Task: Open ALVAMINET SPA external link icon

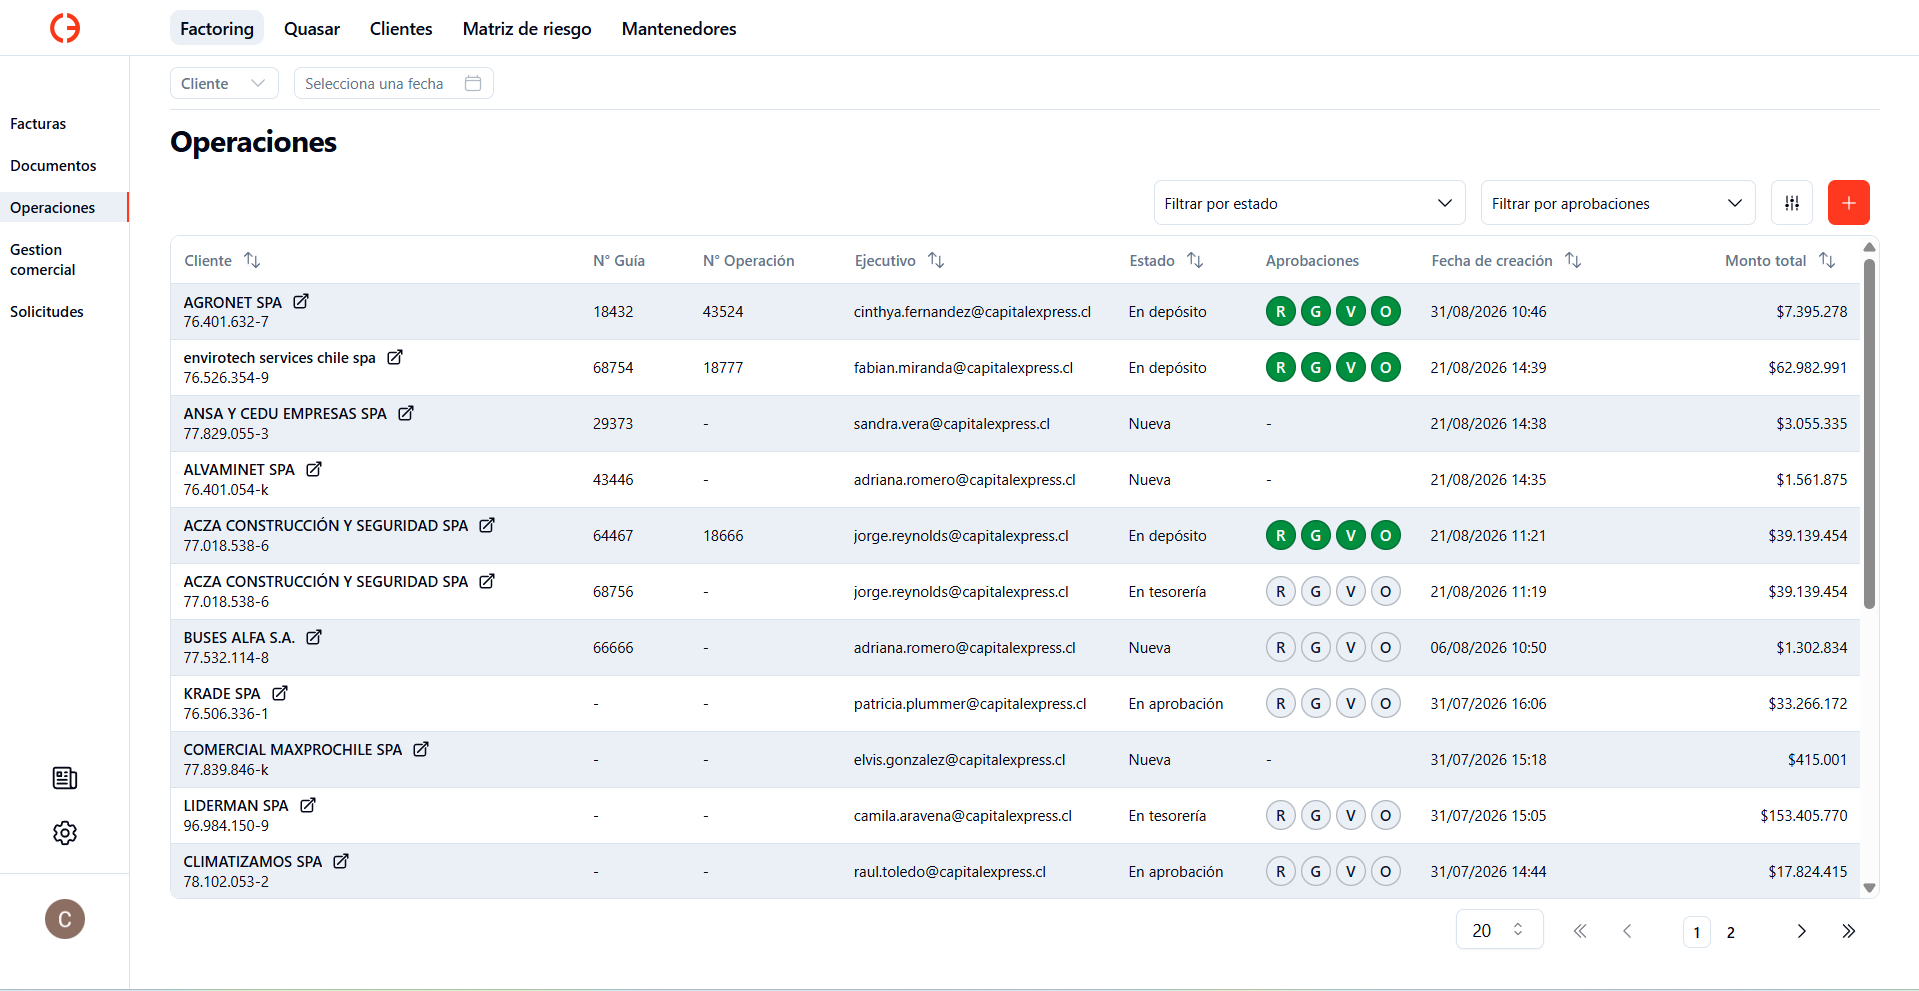Action: [314, 469]
